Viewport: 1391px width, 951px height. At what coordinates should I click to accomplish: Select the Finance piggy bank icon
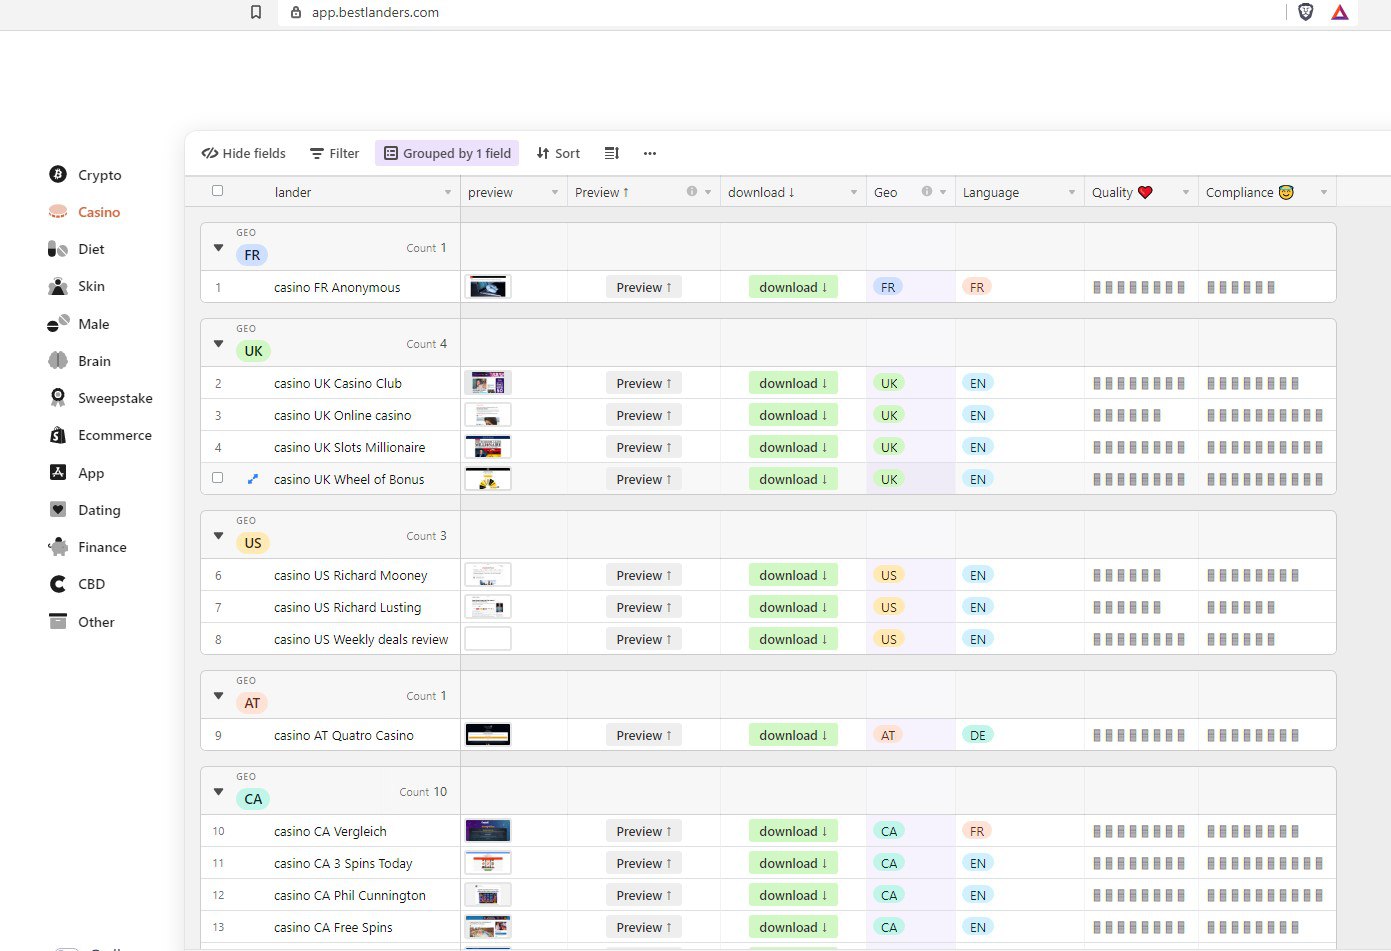(58, 546)
